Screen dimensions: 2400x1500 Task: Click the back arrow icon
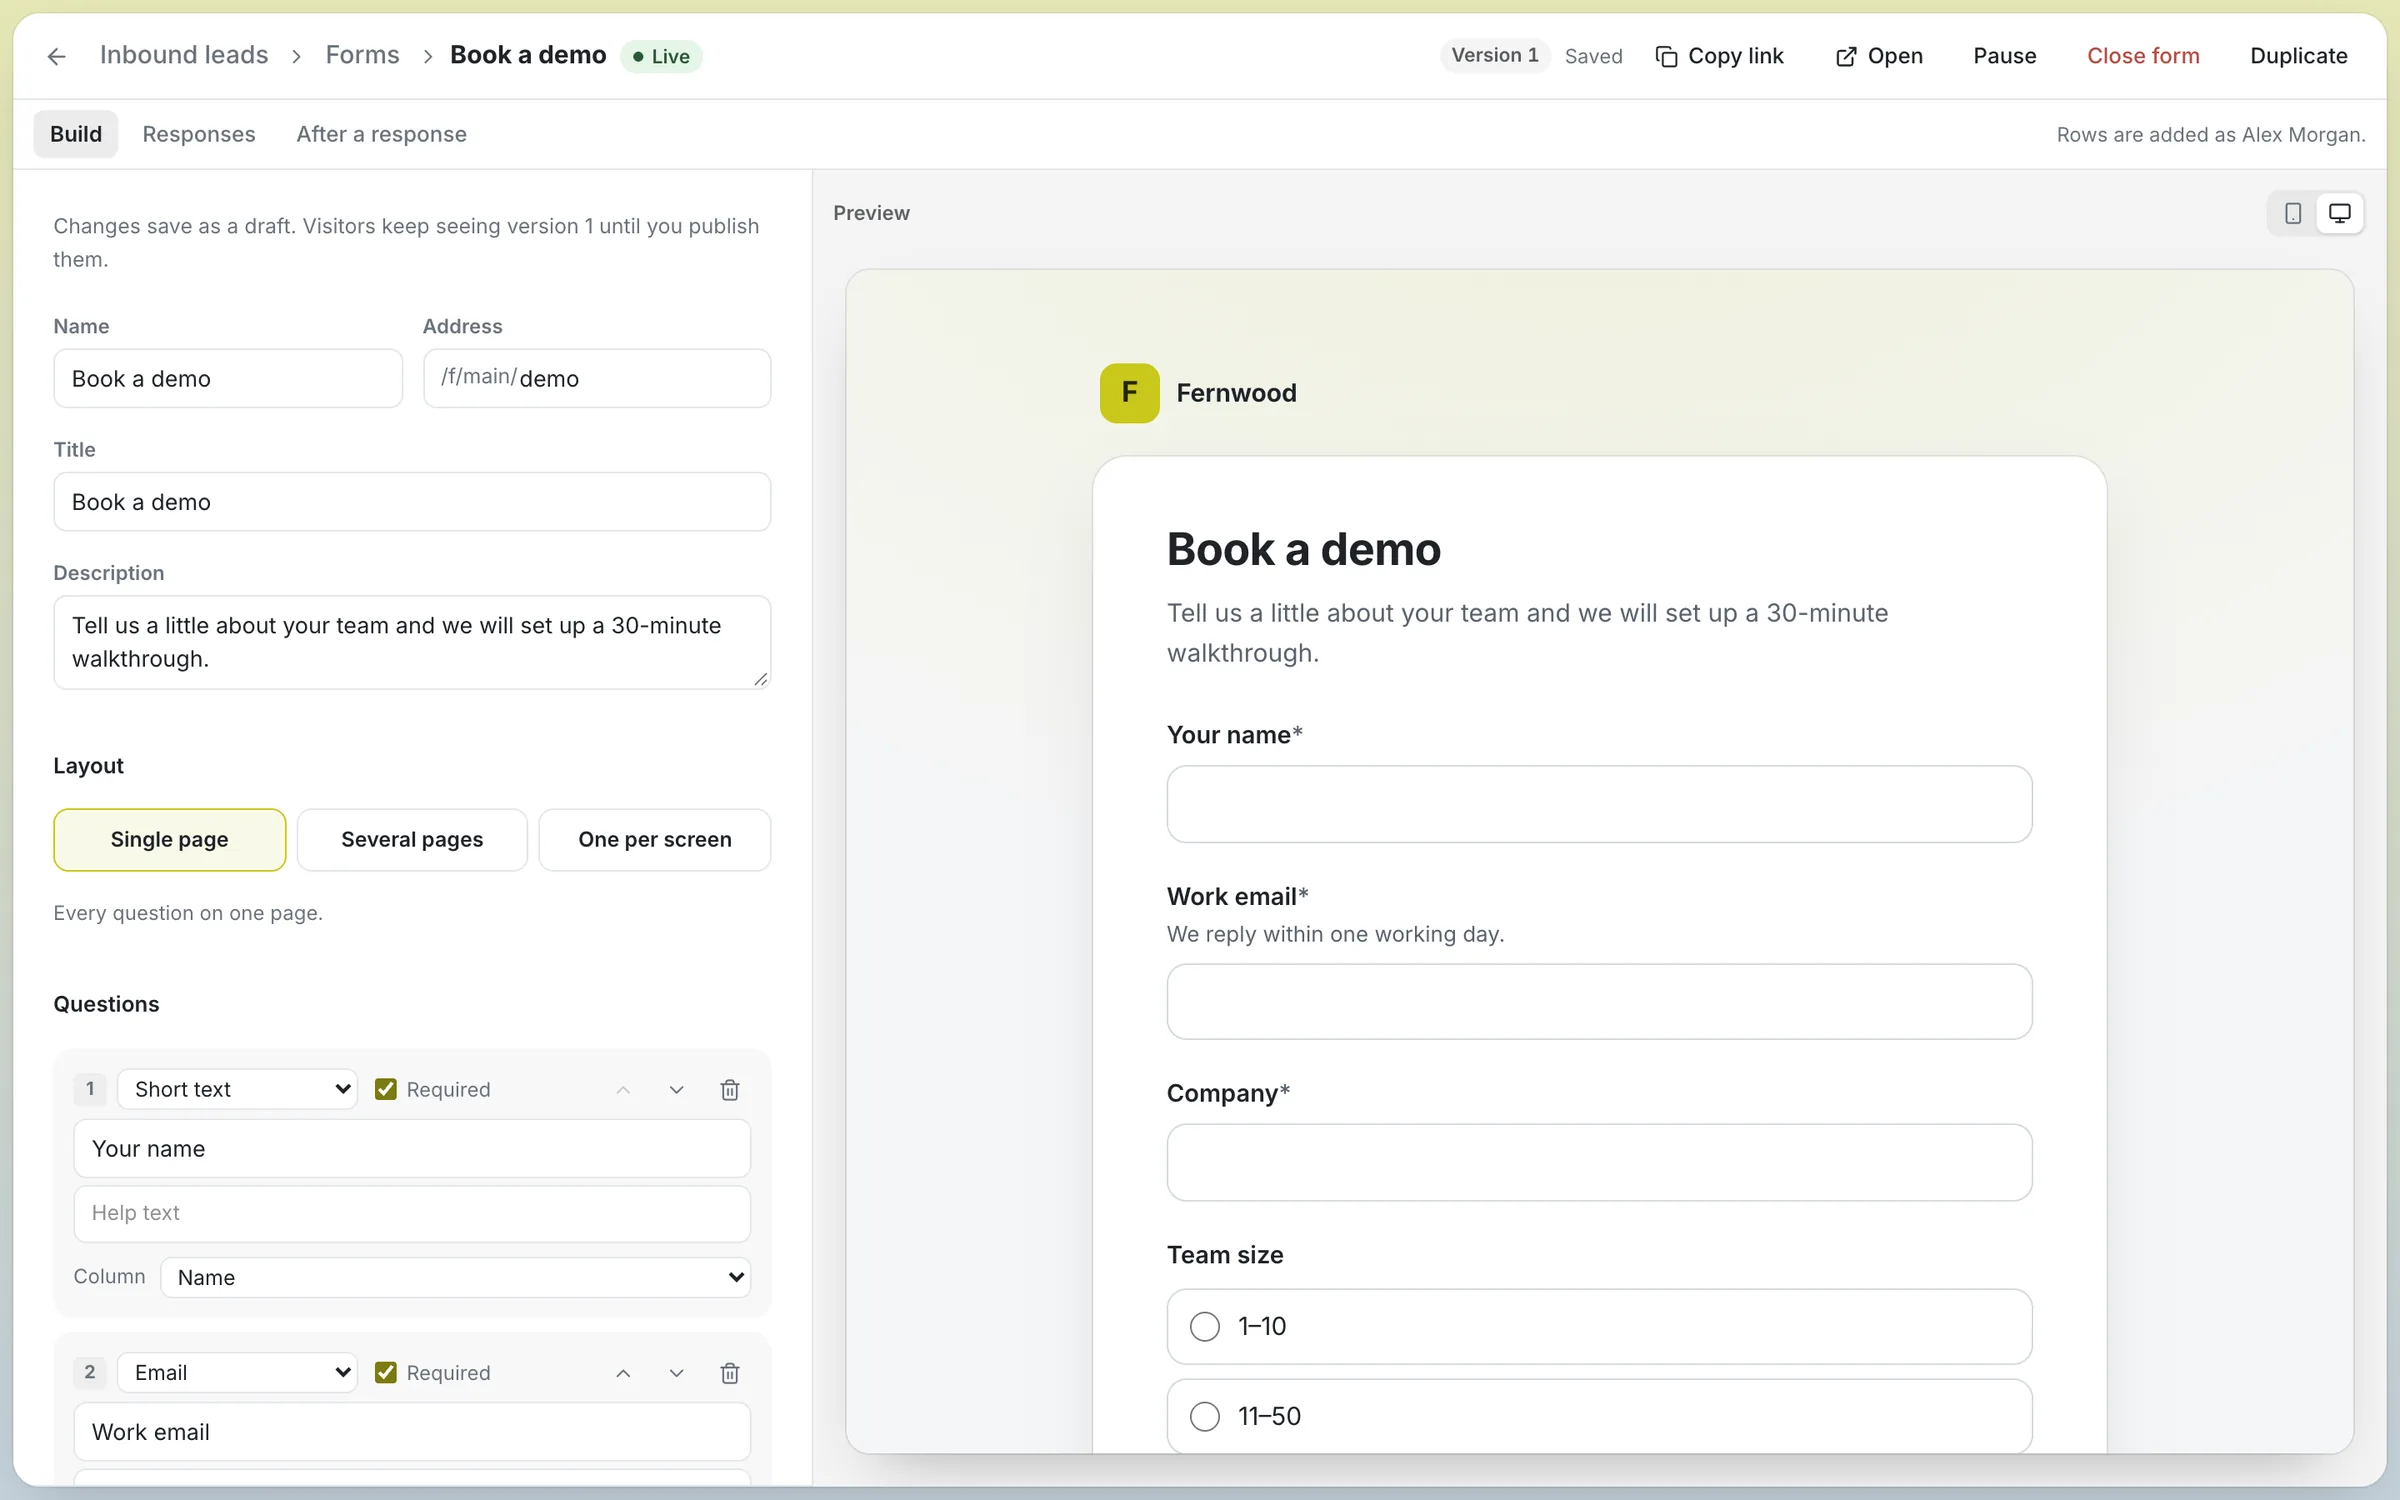pos(56,56)
